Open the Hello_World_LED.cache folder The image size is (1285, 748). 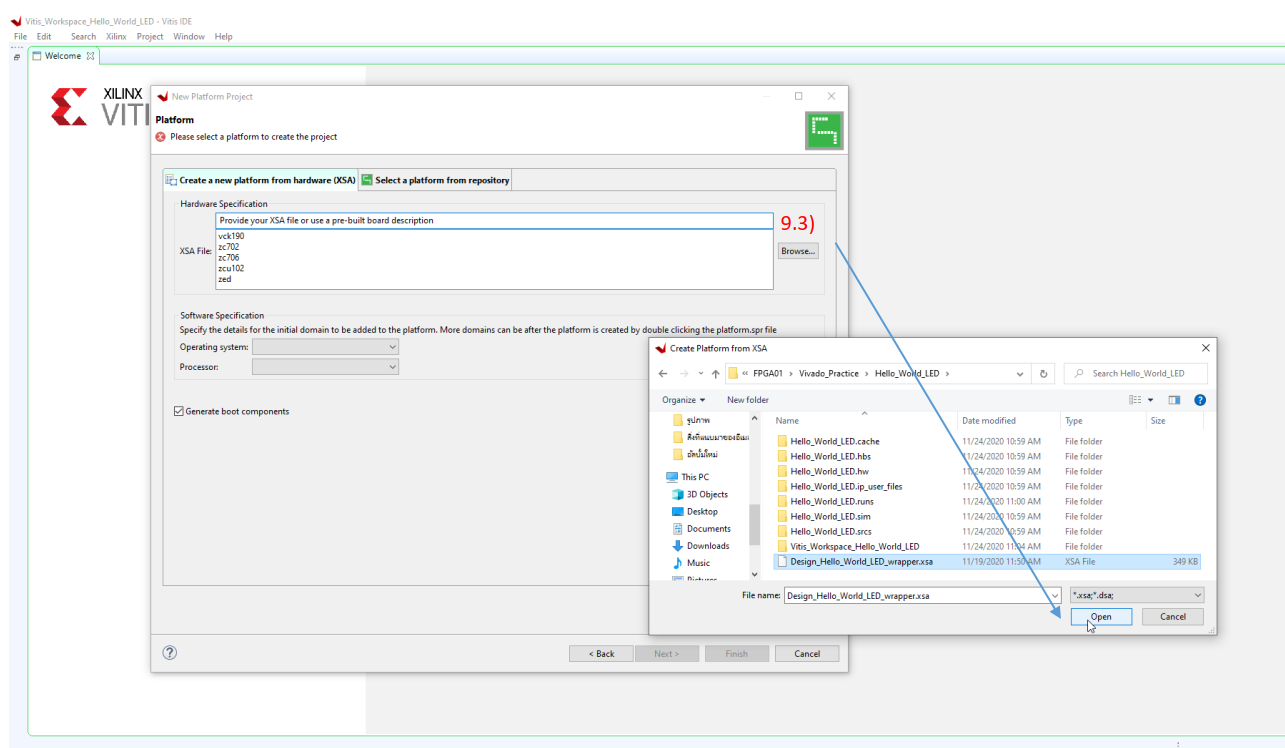[x=834, y=441]
